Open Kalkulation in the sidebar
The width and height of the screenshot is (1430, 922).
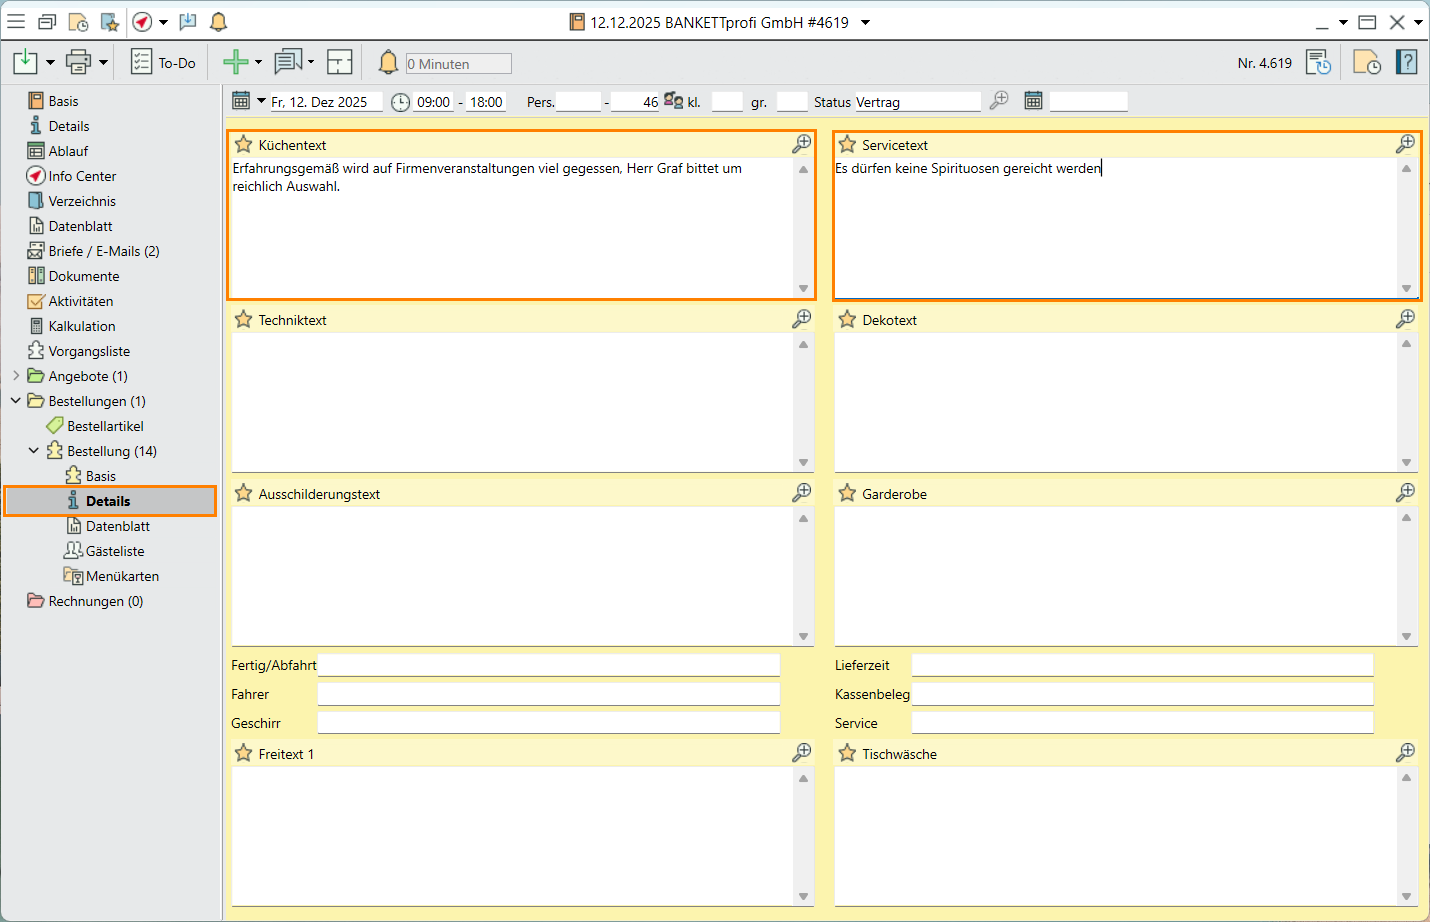[81, 326]
